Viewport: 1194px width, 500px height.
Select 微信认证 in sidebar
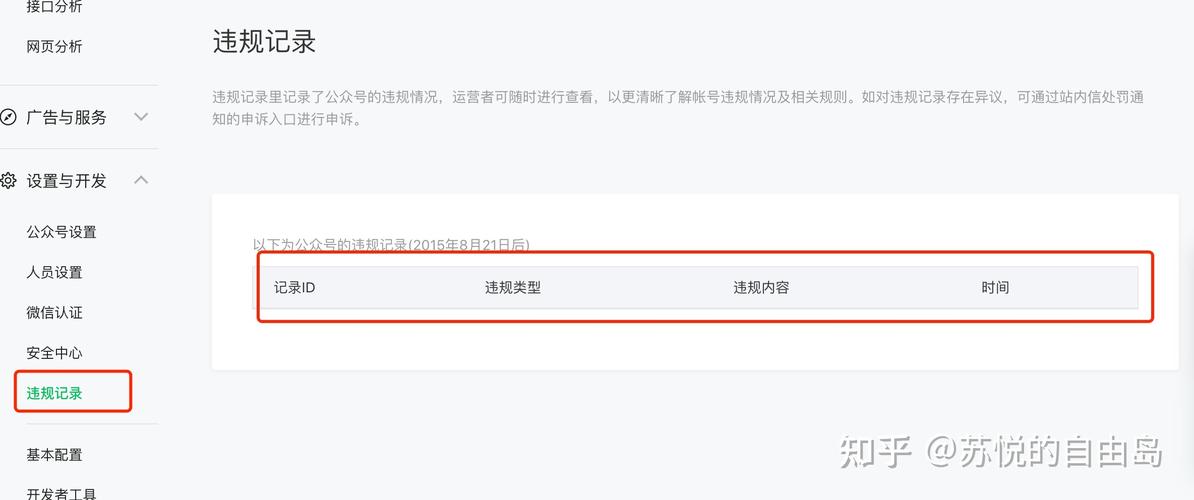click(x=54, y=313)
